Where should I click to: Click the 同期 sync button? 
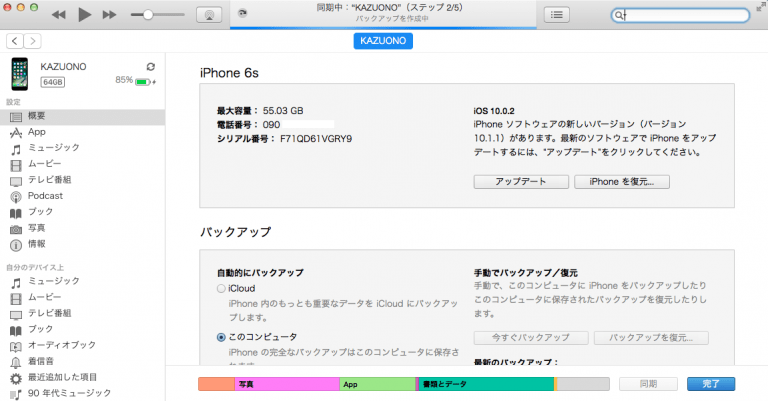point(648,384)
